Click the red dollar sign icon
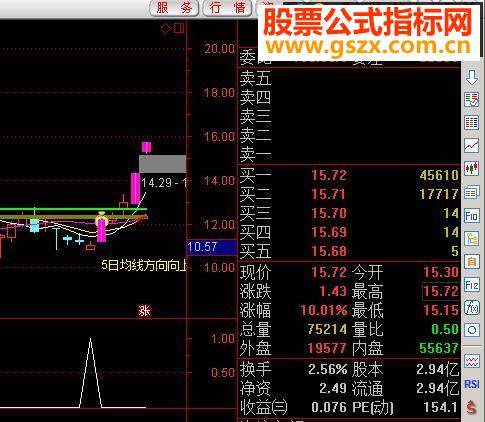Viewport: 485px width, 422px height. (472, 407)
